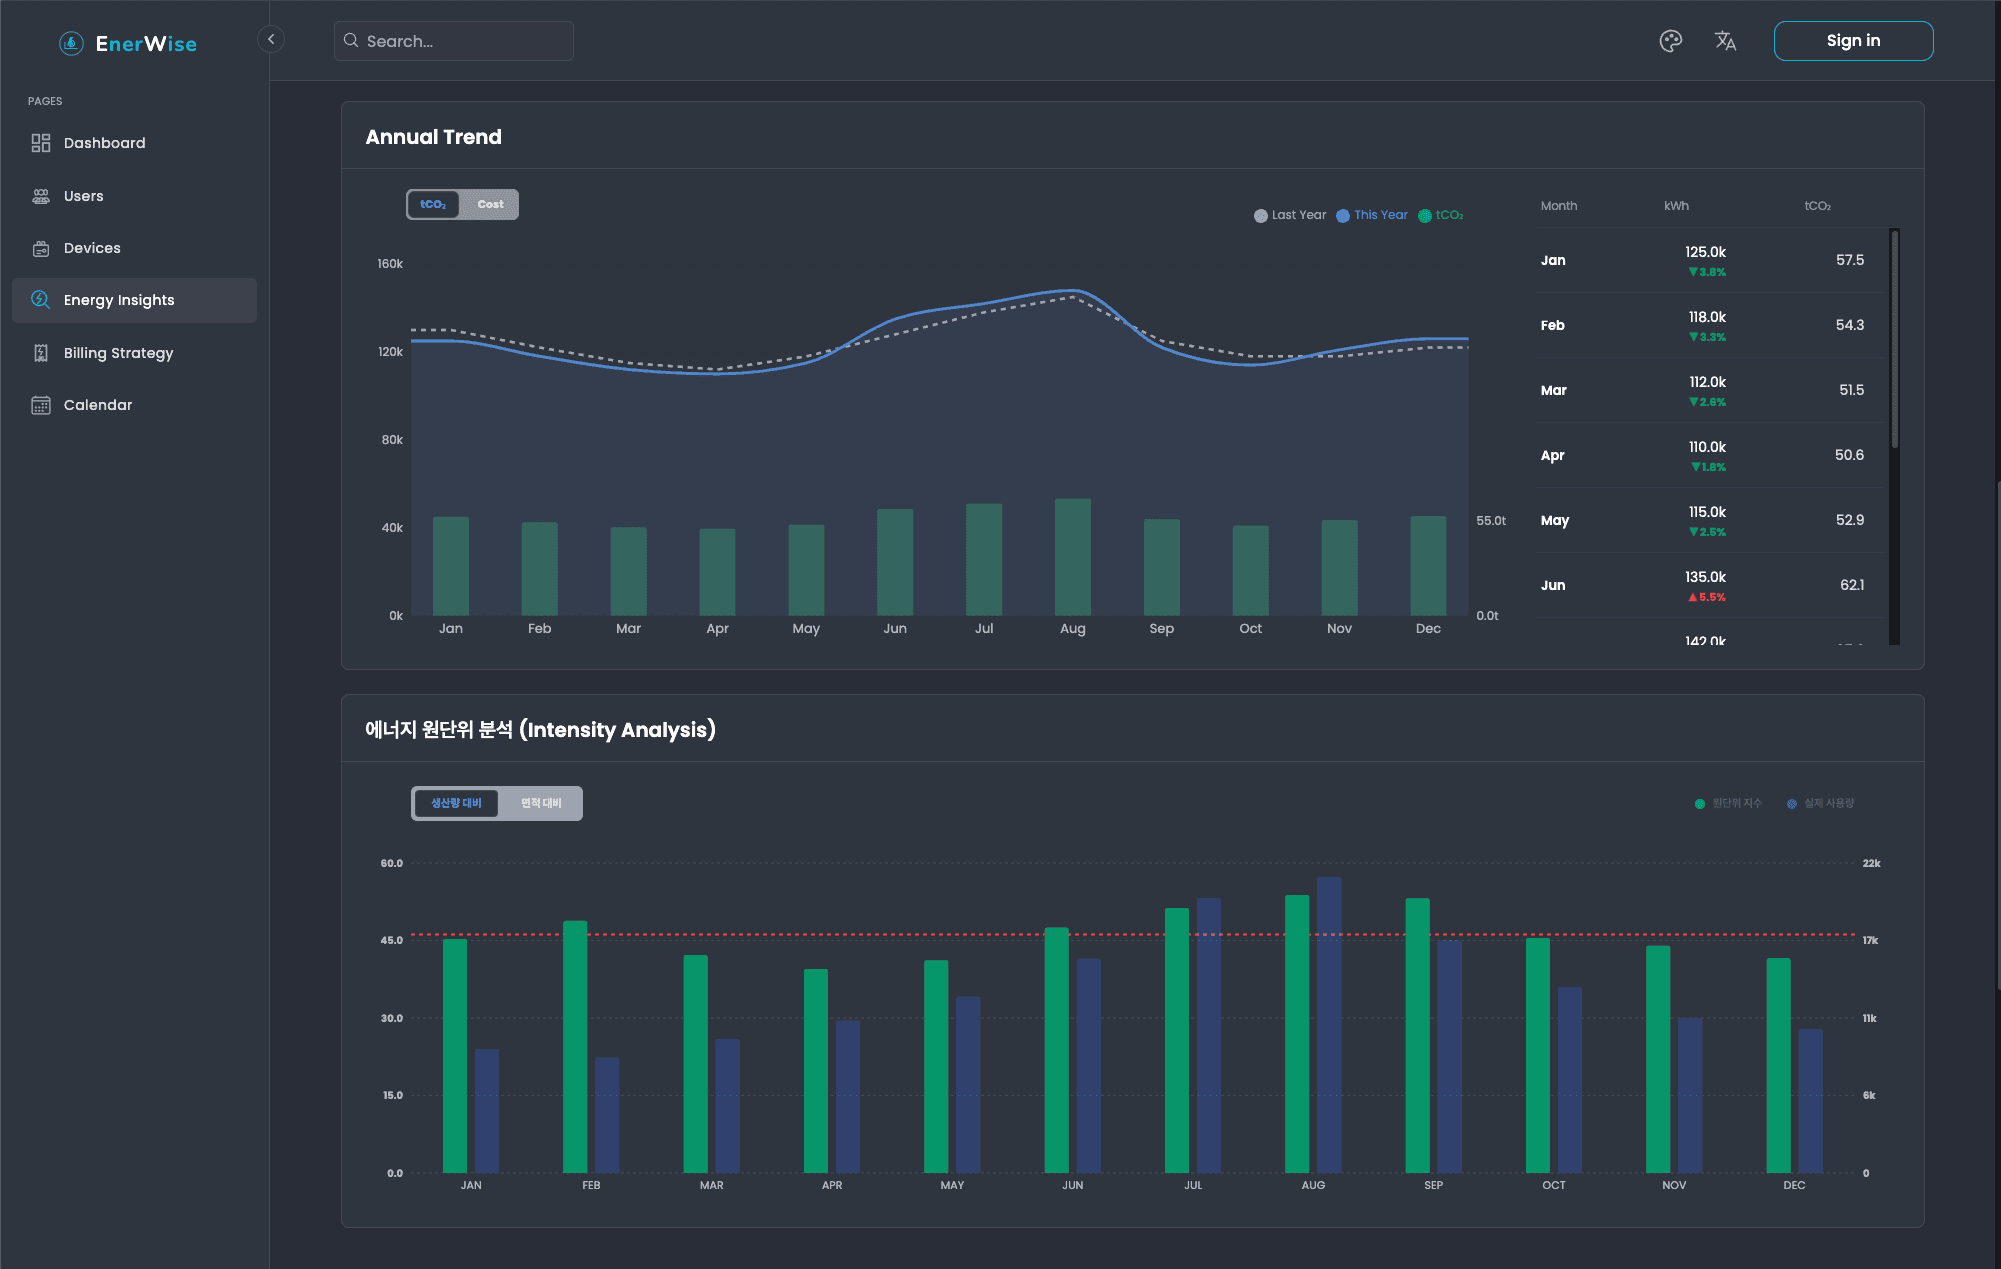Switch Annual Trend toggle to Cost
Viewport: 2001px width, 1269px height.
tap(490, 204)
